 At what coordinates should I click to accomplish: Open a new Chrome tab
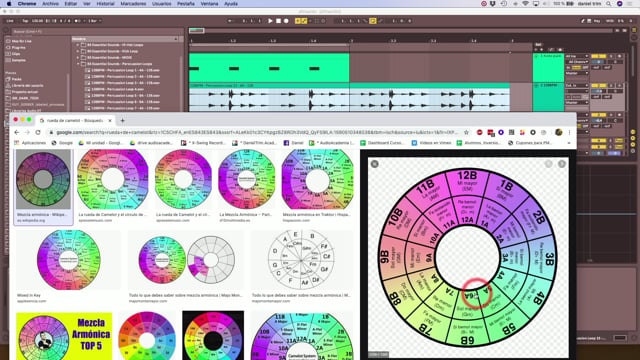point(122,120)
